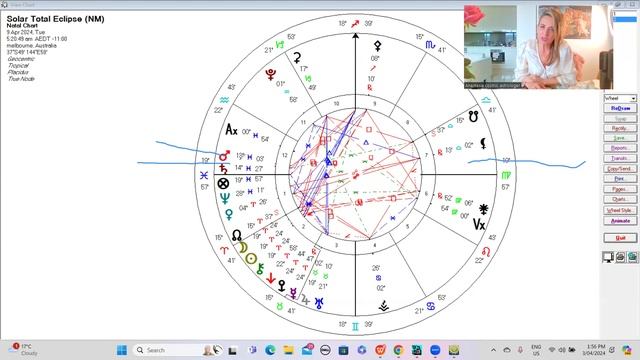640x360 pixels.
Task: Click the Ceres glyph near Capricorn
Action: (x=298, y=58)
